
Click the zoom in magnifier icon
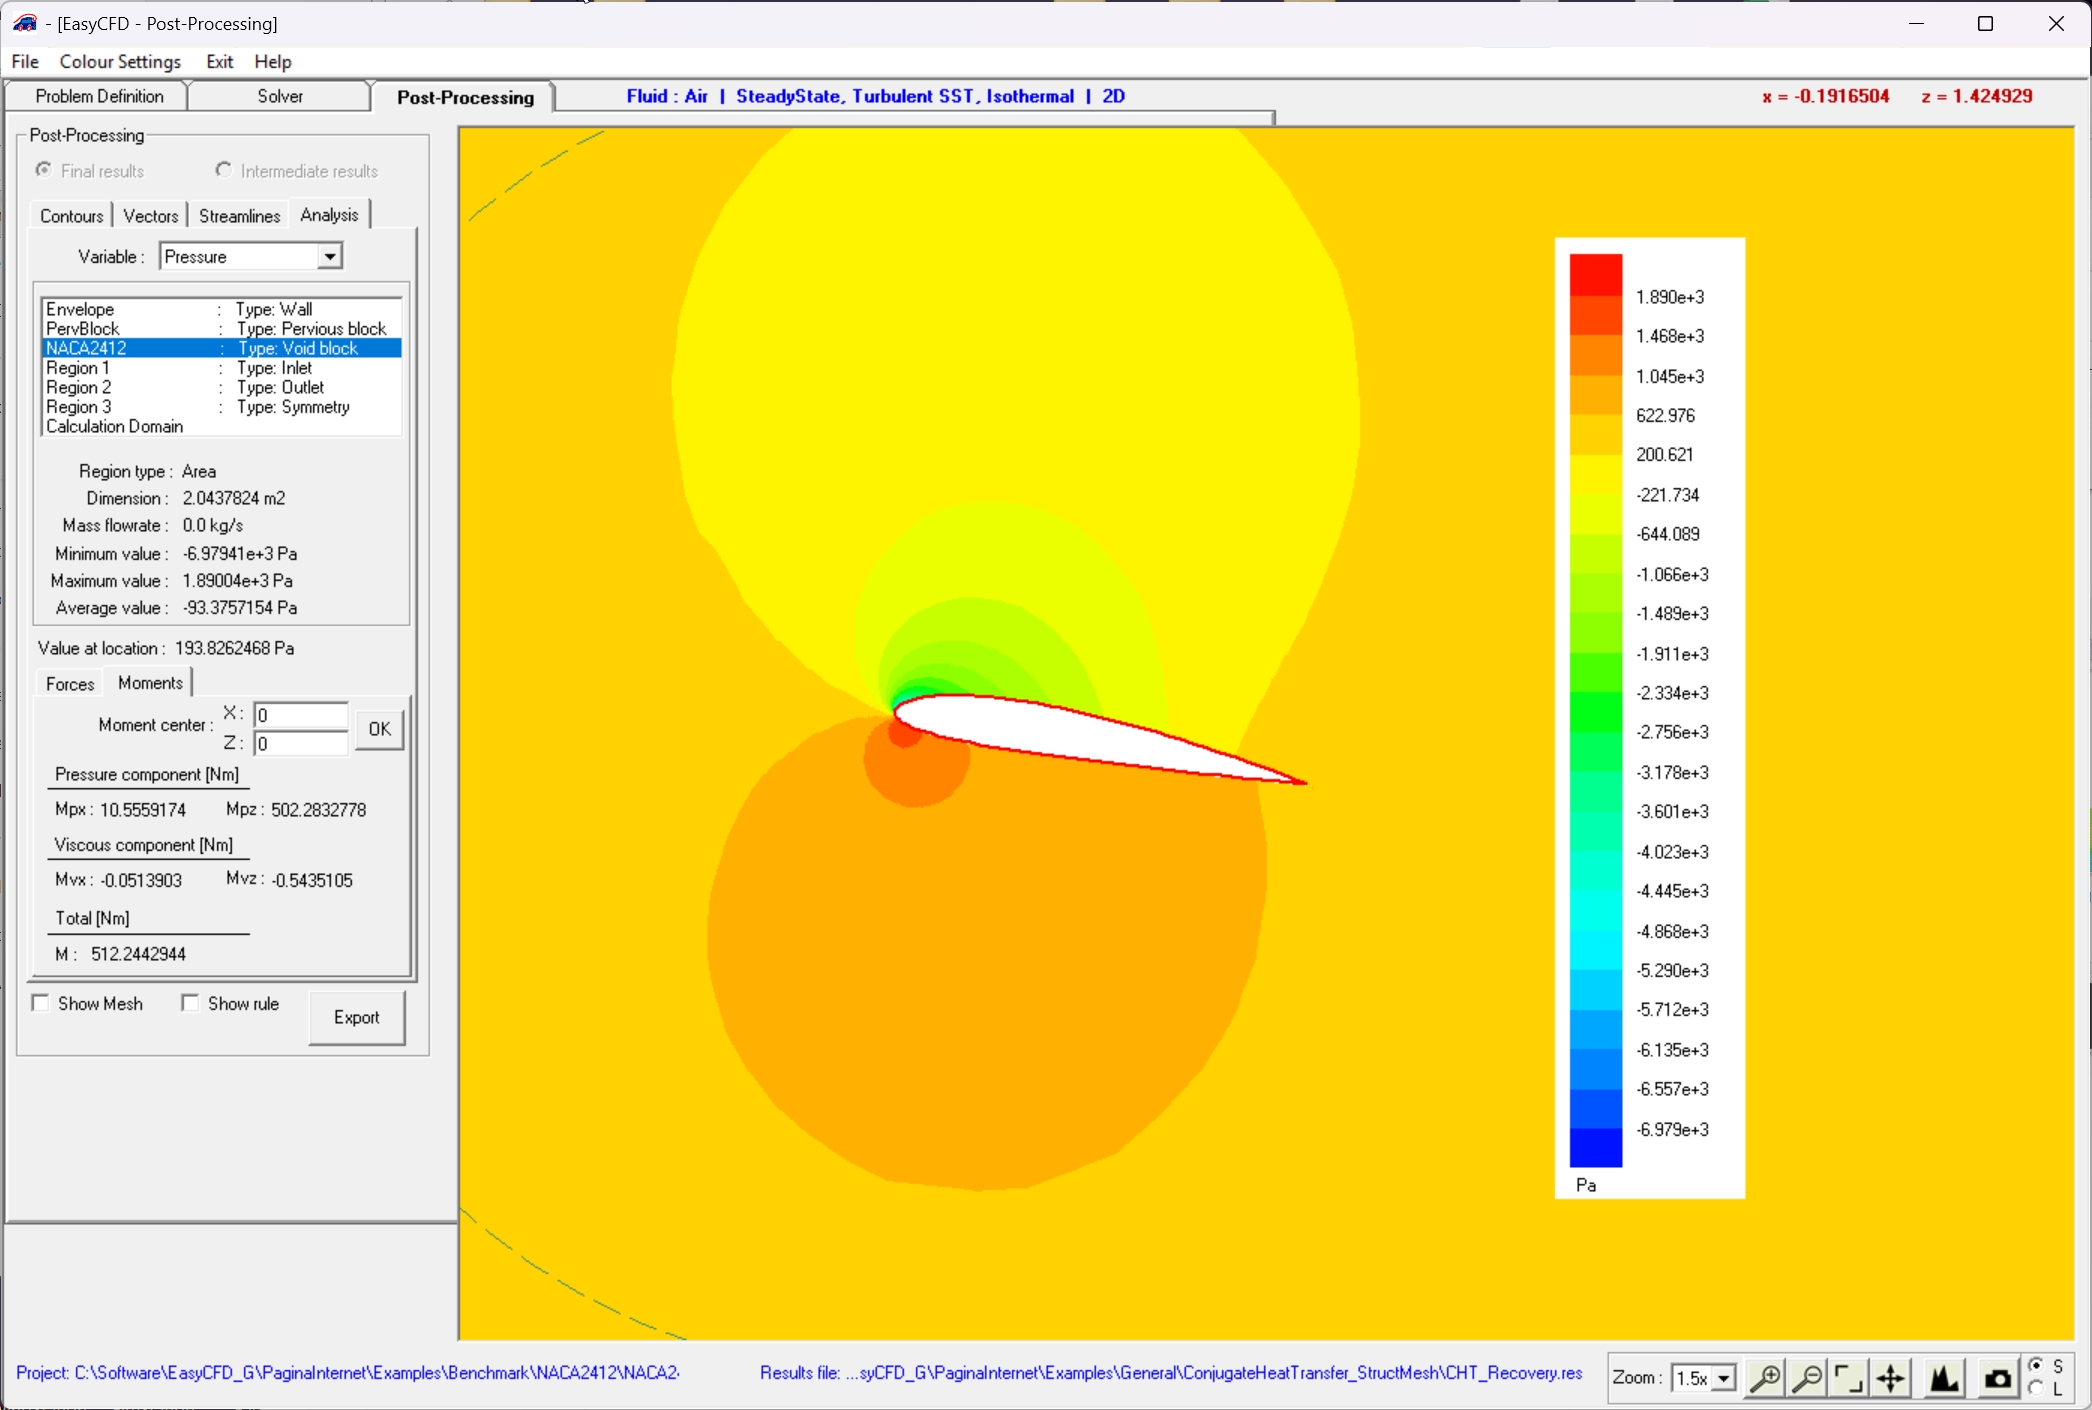click(x=1765, y=1378)
